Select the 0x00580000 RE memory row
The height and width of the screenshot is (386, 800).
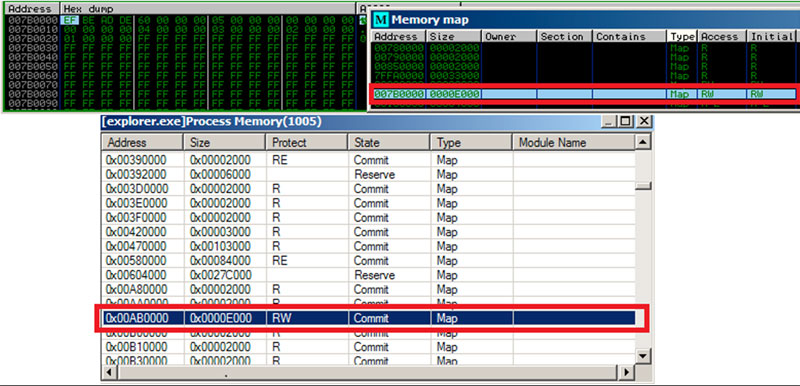368,261
